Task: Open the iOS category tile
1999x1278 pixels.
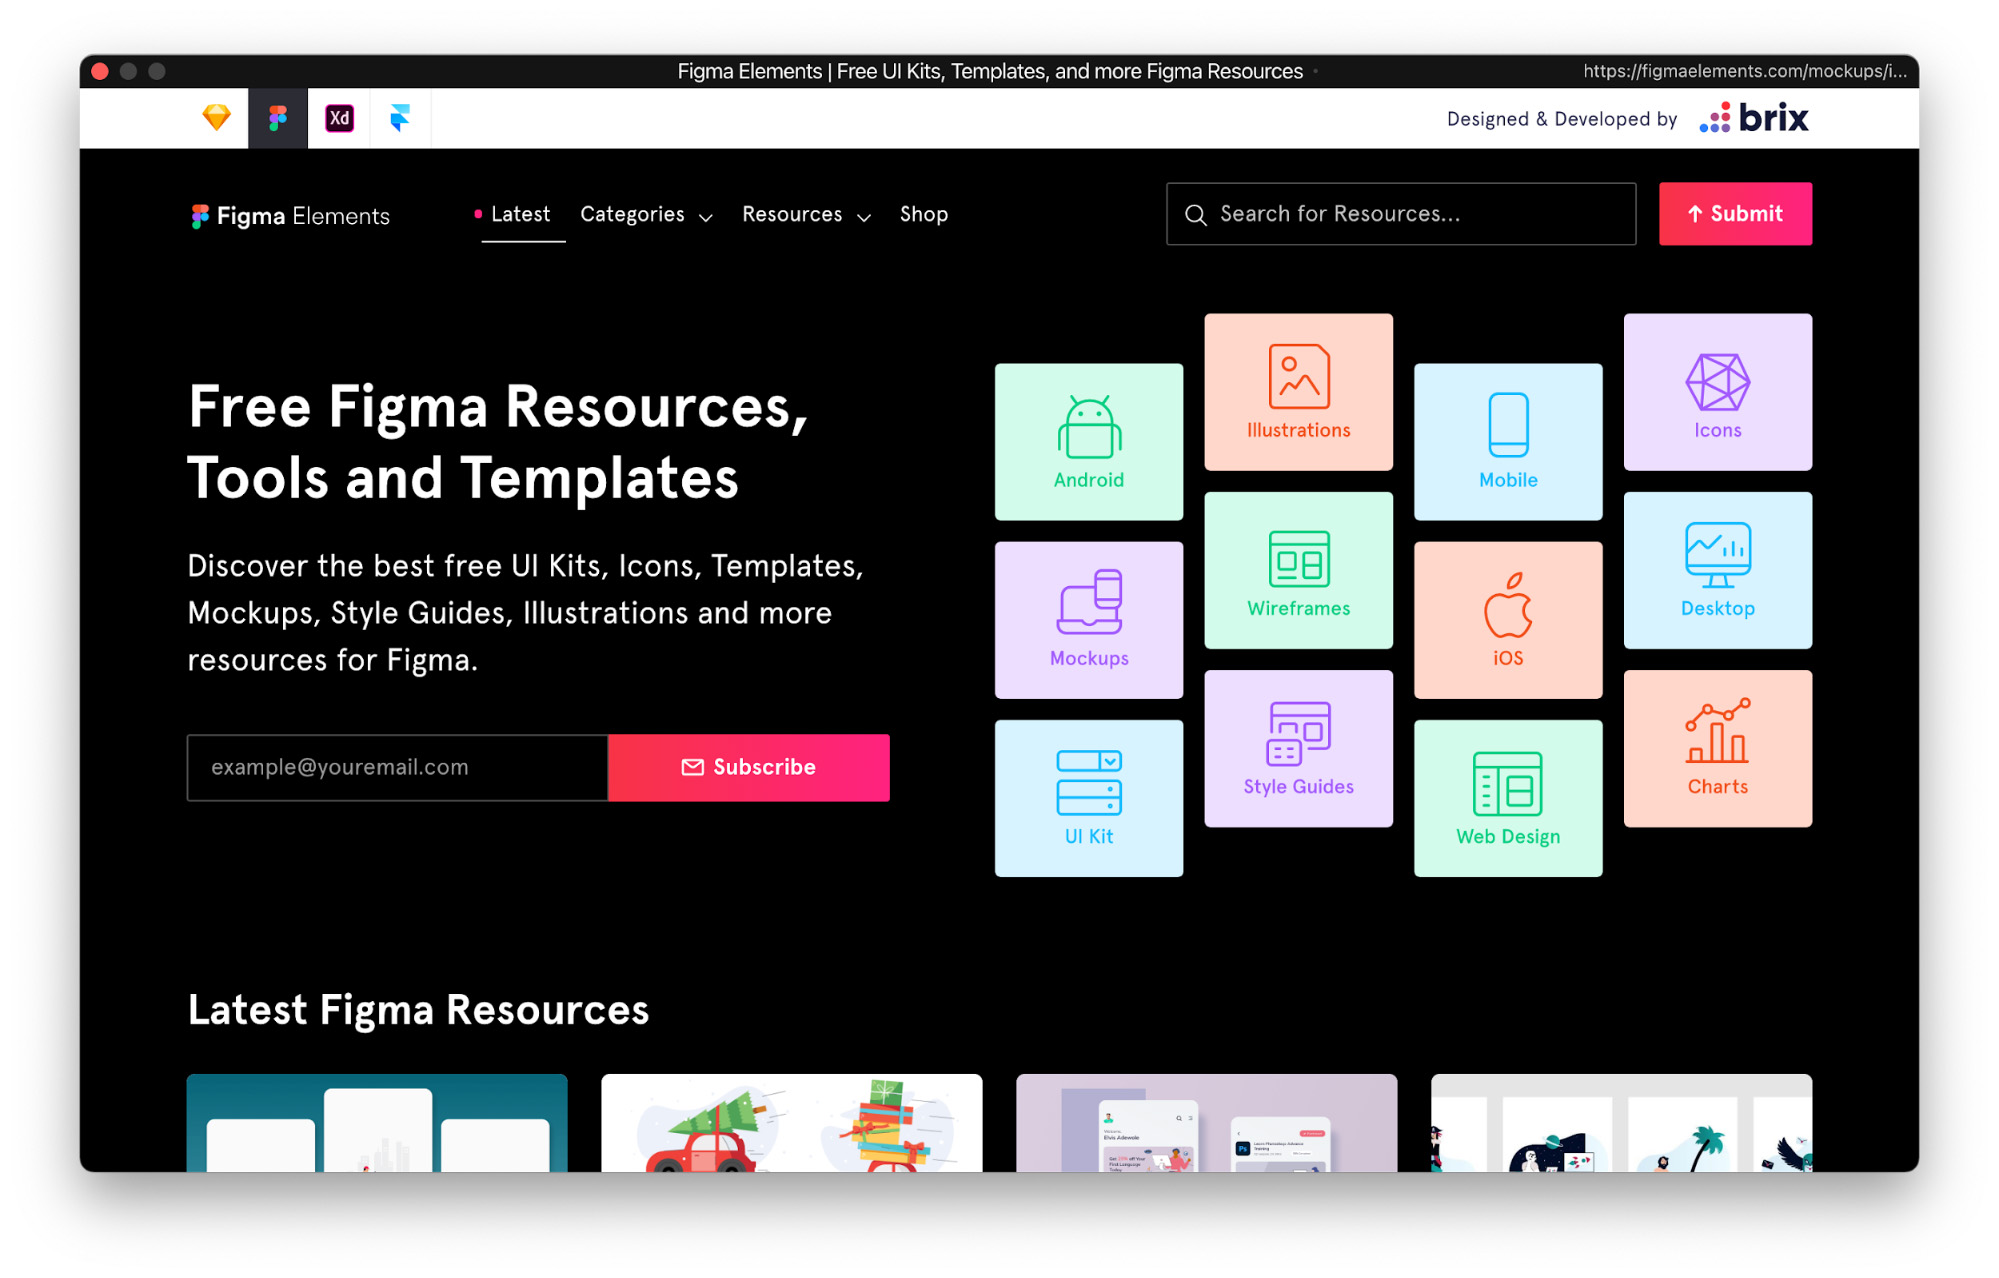Action: 1508,620
